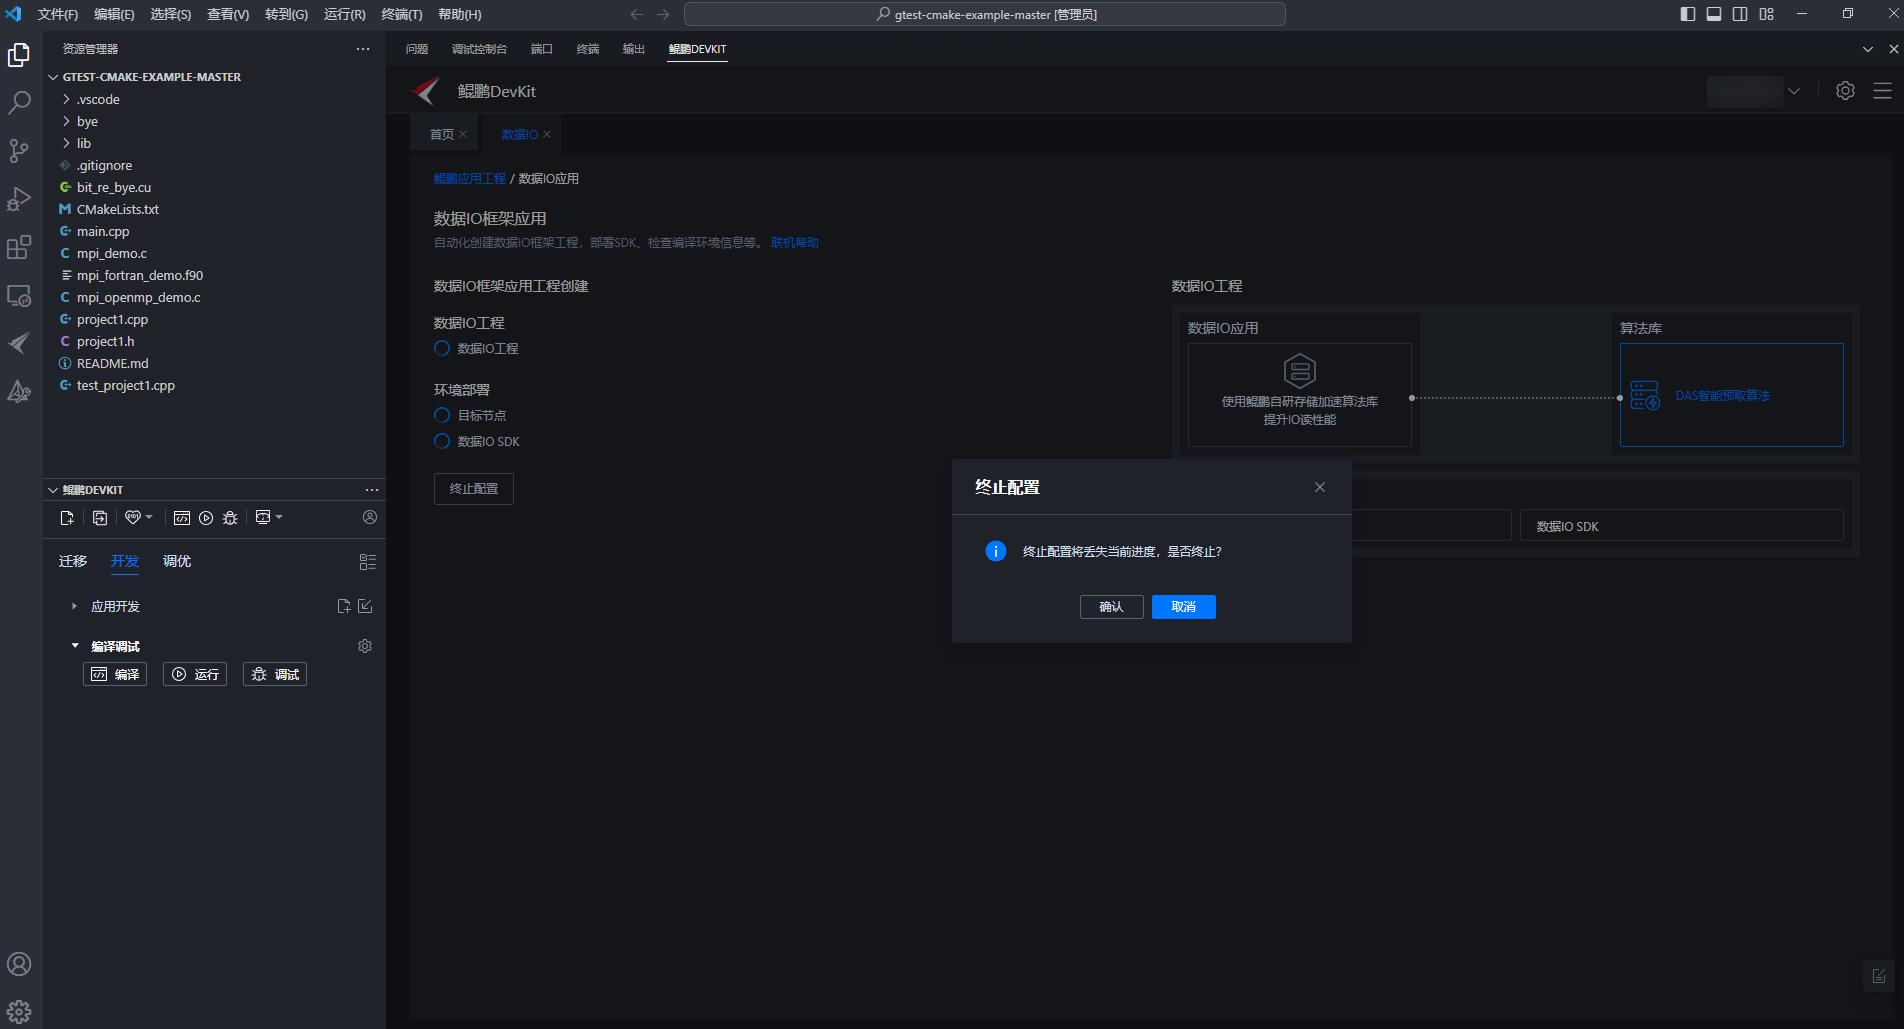Click the 终止配置 button on the page
This screenshot has width=1904, height=1029.
pos(474,489)
